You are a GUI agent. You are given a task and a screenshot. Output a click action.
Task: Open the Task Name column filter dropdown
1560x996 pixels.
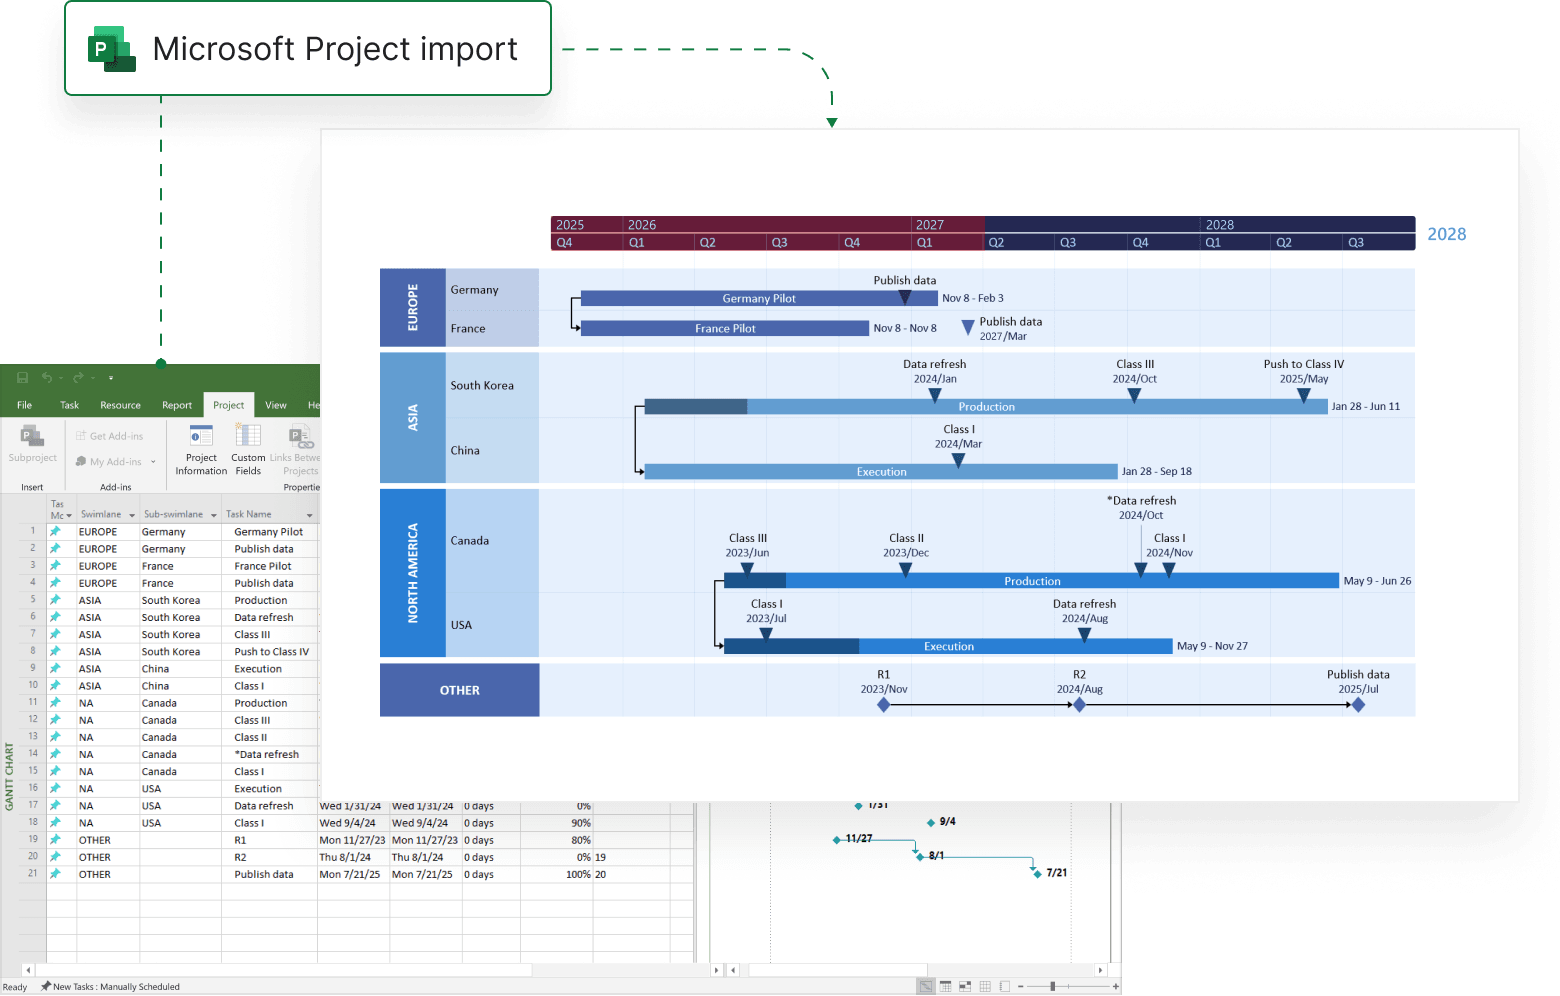coord(310,515)
